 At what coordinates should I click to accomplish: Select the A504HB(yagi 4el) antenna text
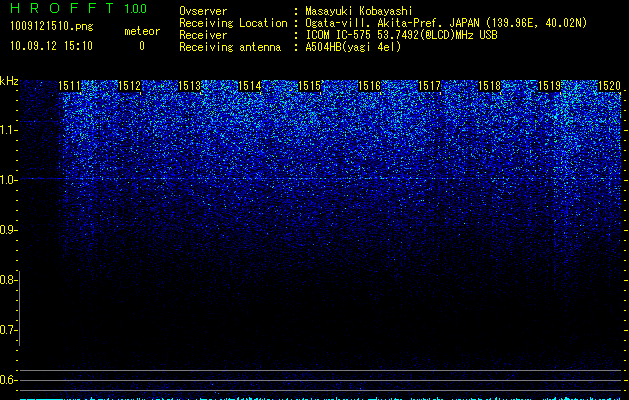[x=353, y=47]
